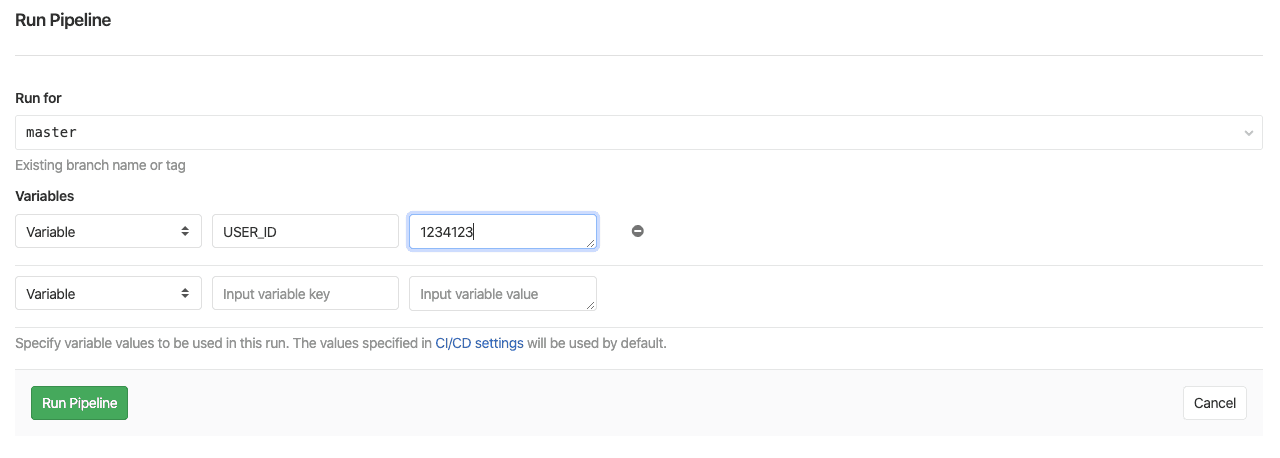The image size is (1280, 458).
Task: Click the Run for label
Action: (38, 98)
